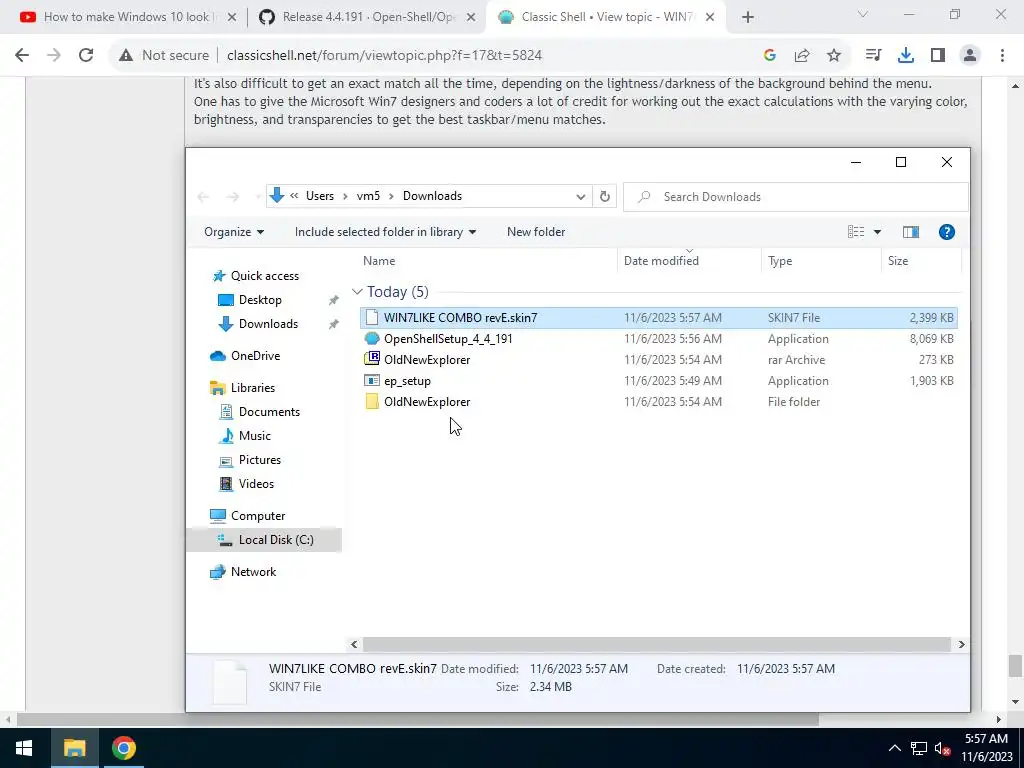Open Chrome profile avatar
The width and height of the screenshot is (1024, 768).
click(970, 56)
